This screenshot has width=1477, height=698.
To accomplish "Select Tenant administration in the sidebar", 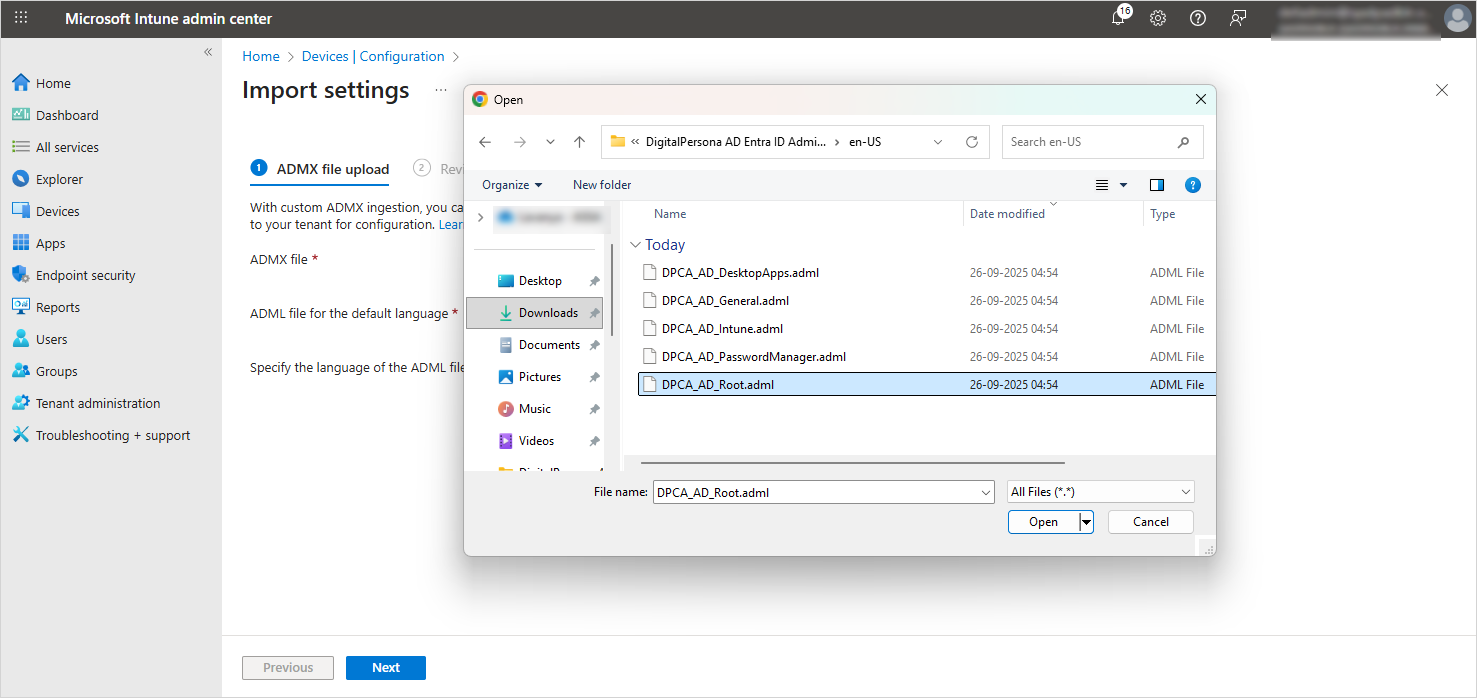I will (x=96, y=402).
